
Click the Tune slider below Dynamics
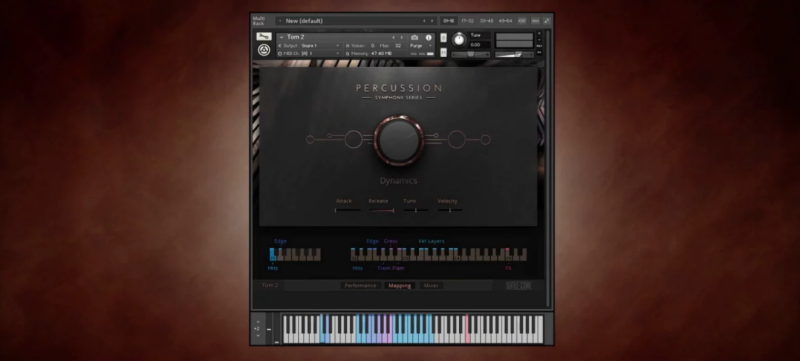point(416,210)
